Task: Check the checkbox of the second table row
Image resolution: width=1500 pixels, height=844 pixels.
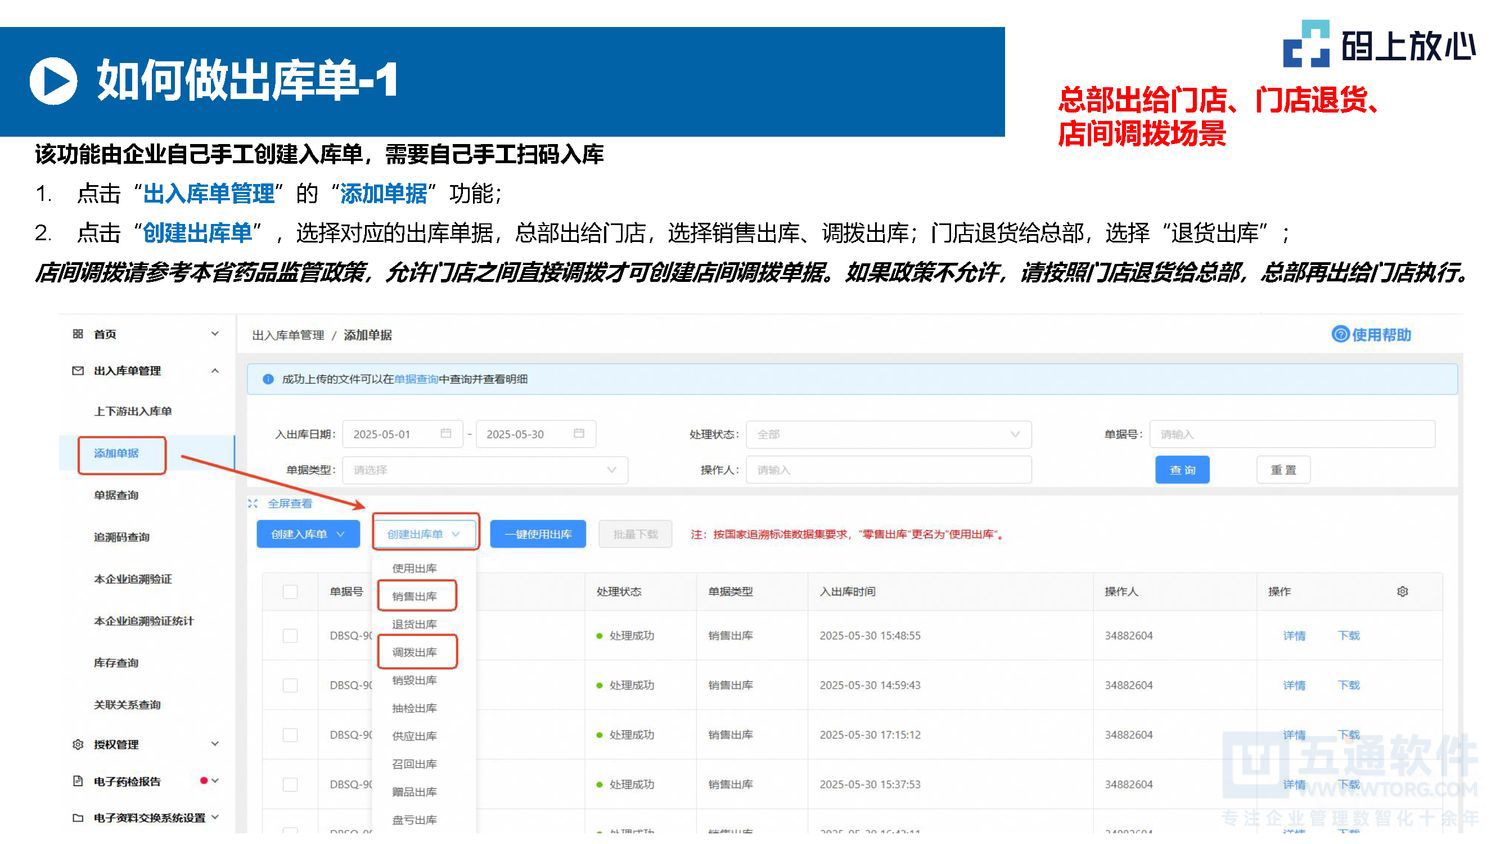Action: coord(290,685)
